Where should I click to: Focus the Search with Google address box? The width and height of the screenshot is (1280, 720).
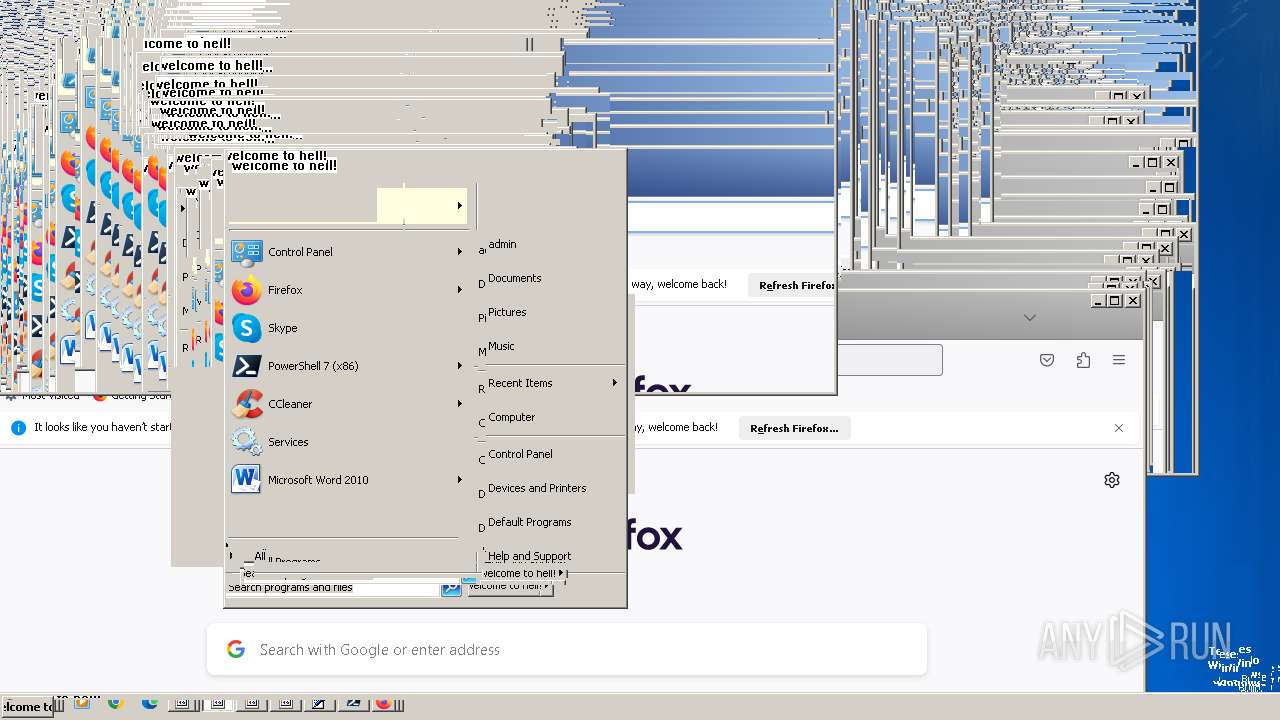pos(567,650)
